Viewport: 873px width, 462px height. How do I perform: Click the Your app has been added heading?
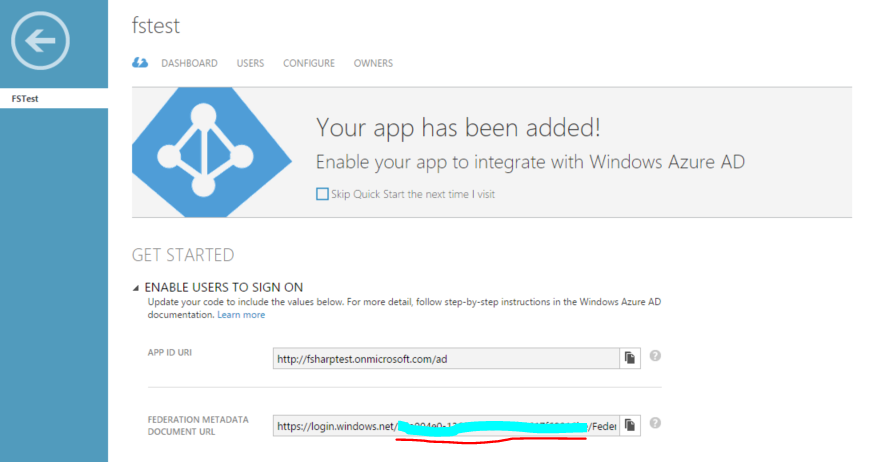[458, 127]
